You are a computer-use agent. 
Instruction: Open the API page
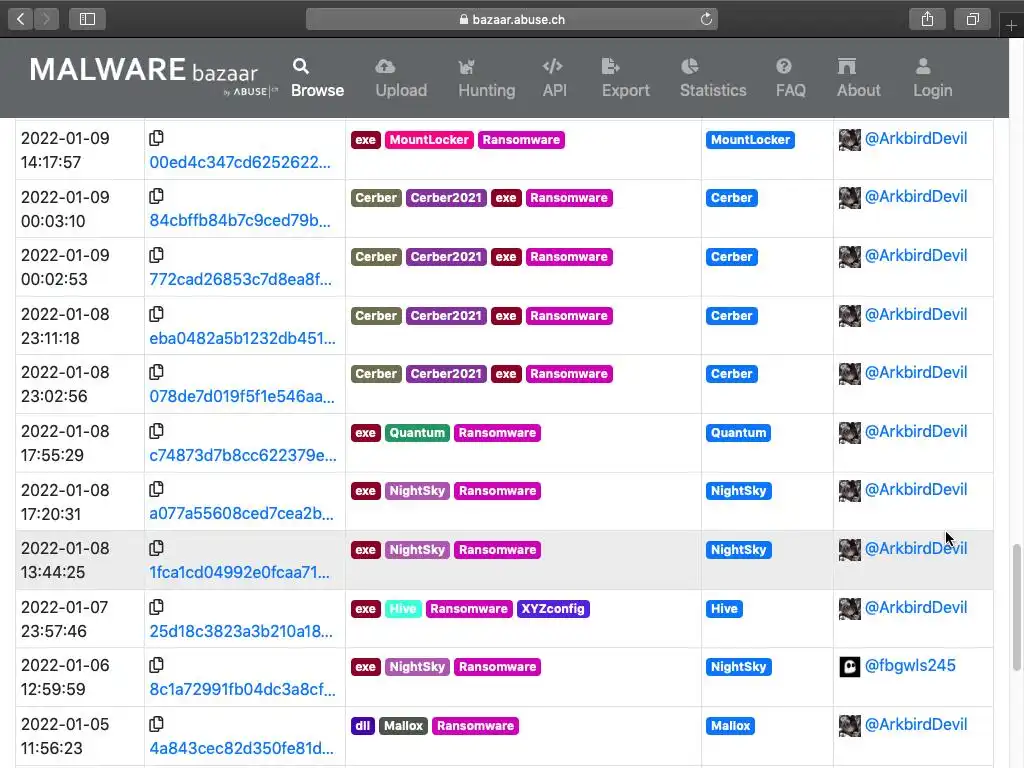554,78
